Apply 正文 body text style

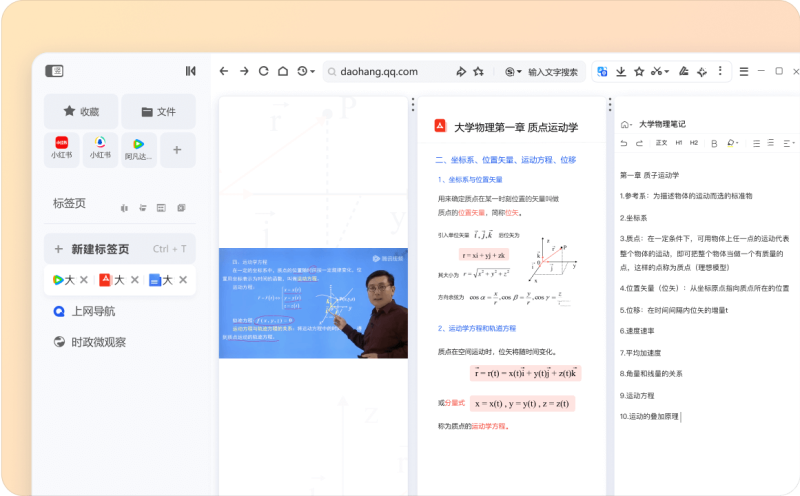(x=661, y=143)
